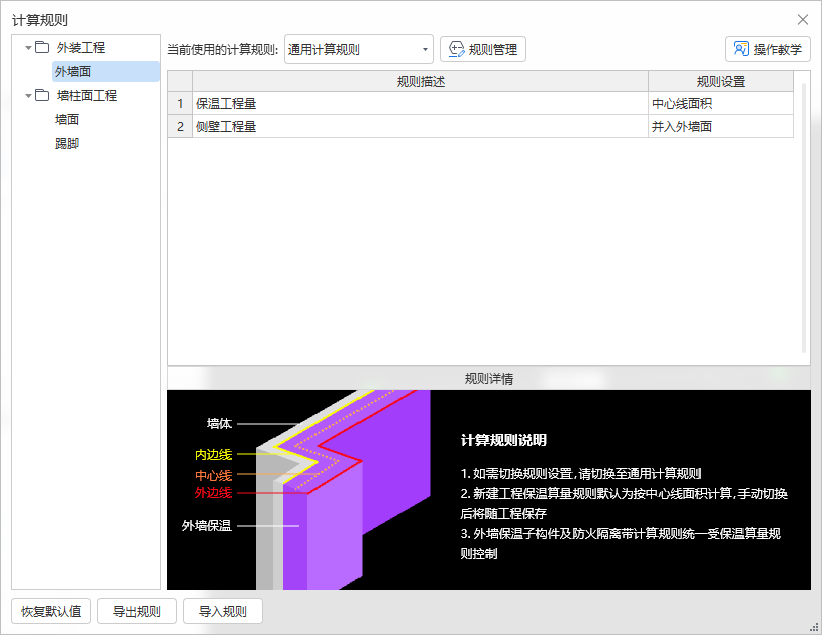
Task: Click the 外装工程 folder icon
Action: click(42, 47)
